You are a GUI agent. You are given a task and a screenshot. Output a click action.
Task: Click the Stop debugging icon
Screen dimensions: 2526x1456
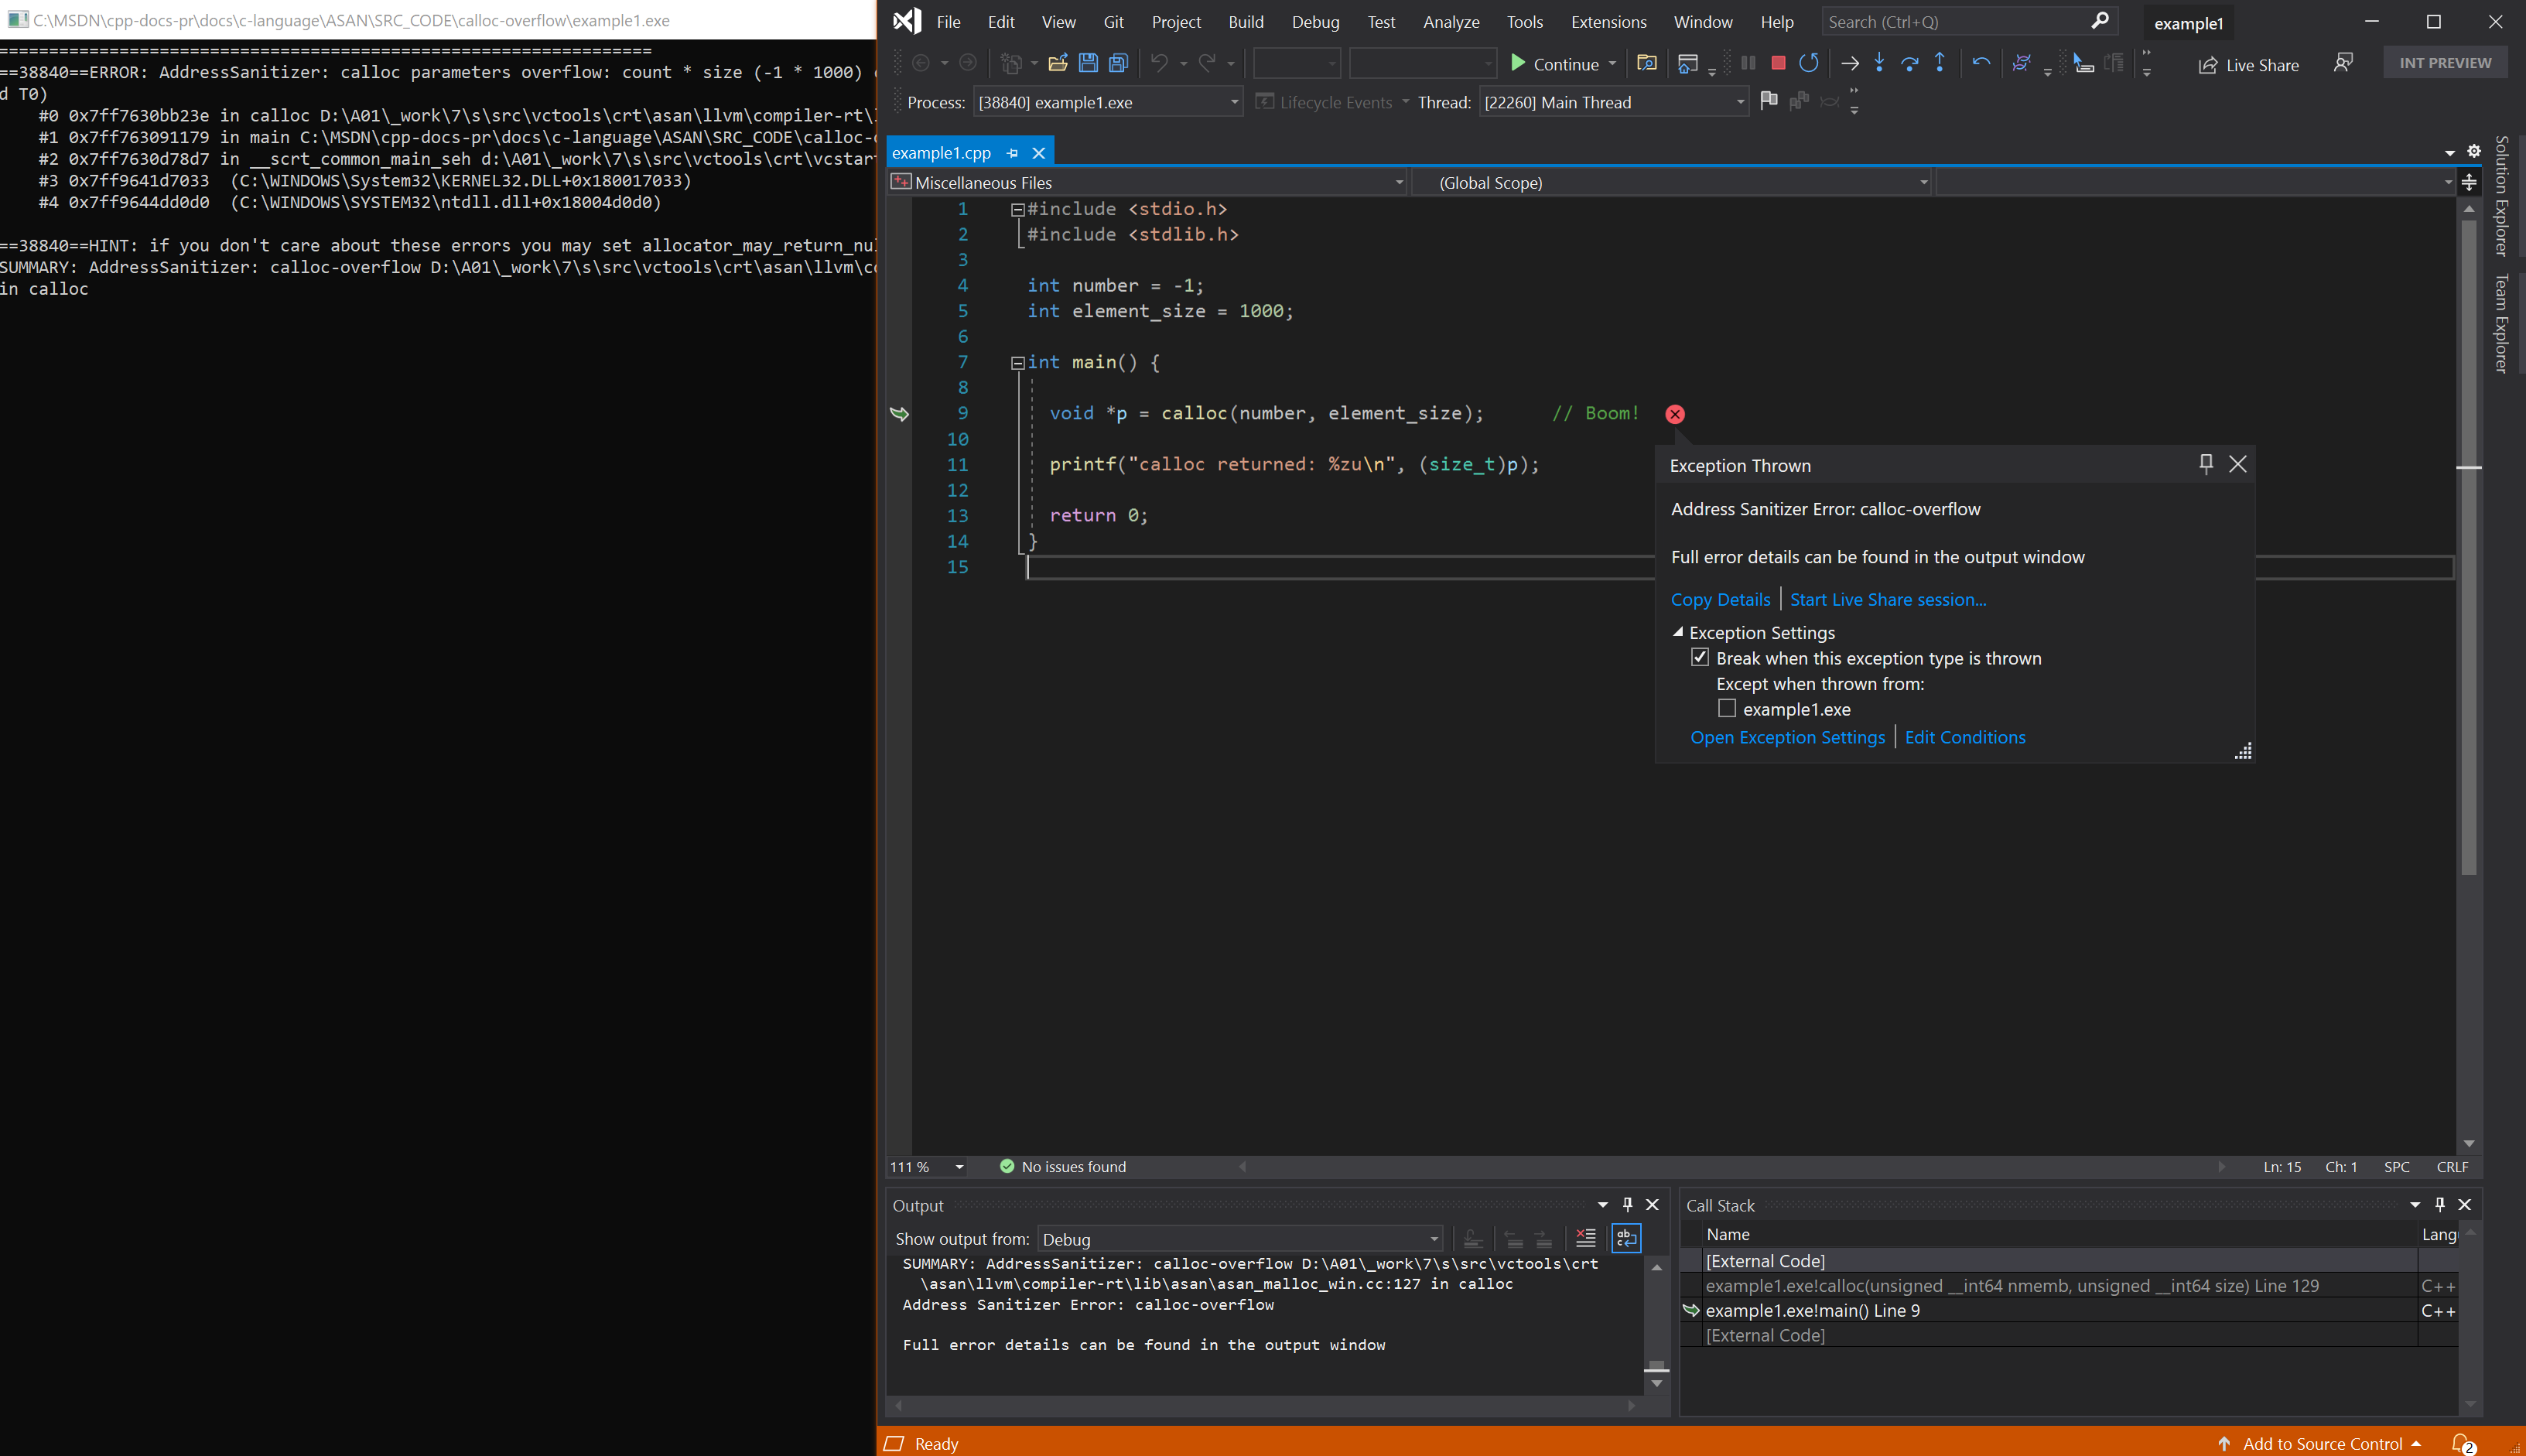1776,64
